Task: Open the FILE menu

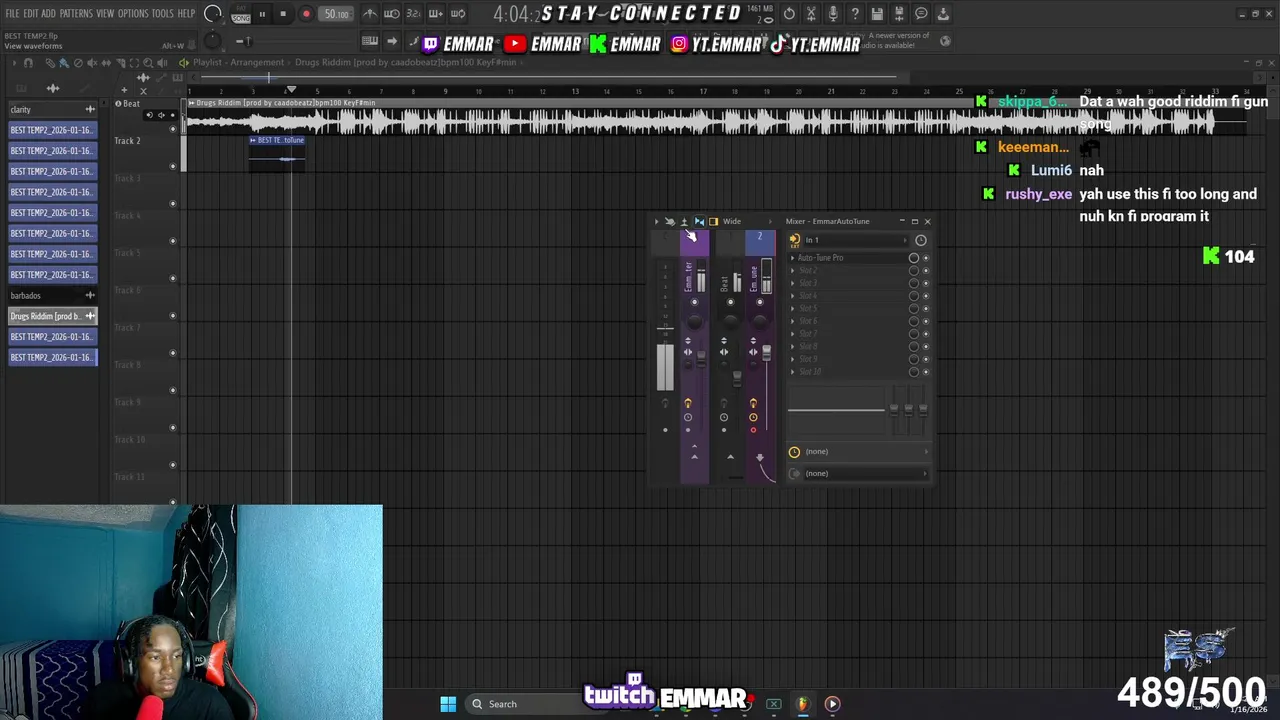Action: 12,14
